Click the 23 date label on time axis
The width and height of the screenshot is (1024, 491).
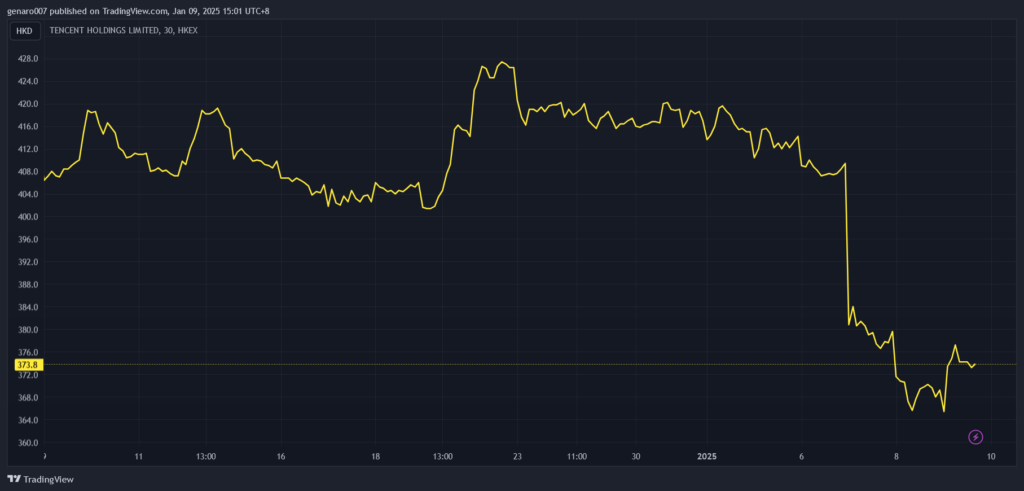pos(517,456)
